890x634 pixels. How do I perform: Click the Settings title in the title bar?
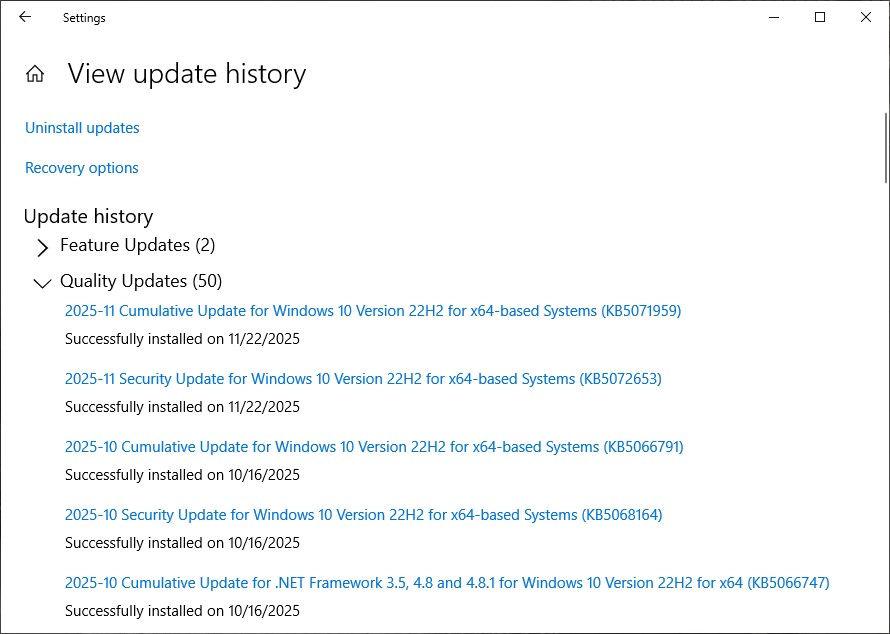click(84, 18)
